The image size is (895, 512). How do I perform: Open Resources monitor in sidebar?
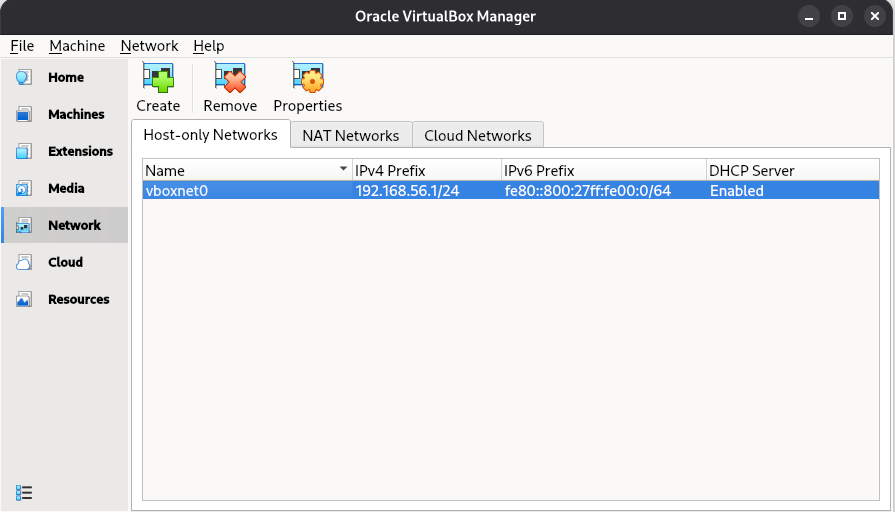(x=64, y=299)
